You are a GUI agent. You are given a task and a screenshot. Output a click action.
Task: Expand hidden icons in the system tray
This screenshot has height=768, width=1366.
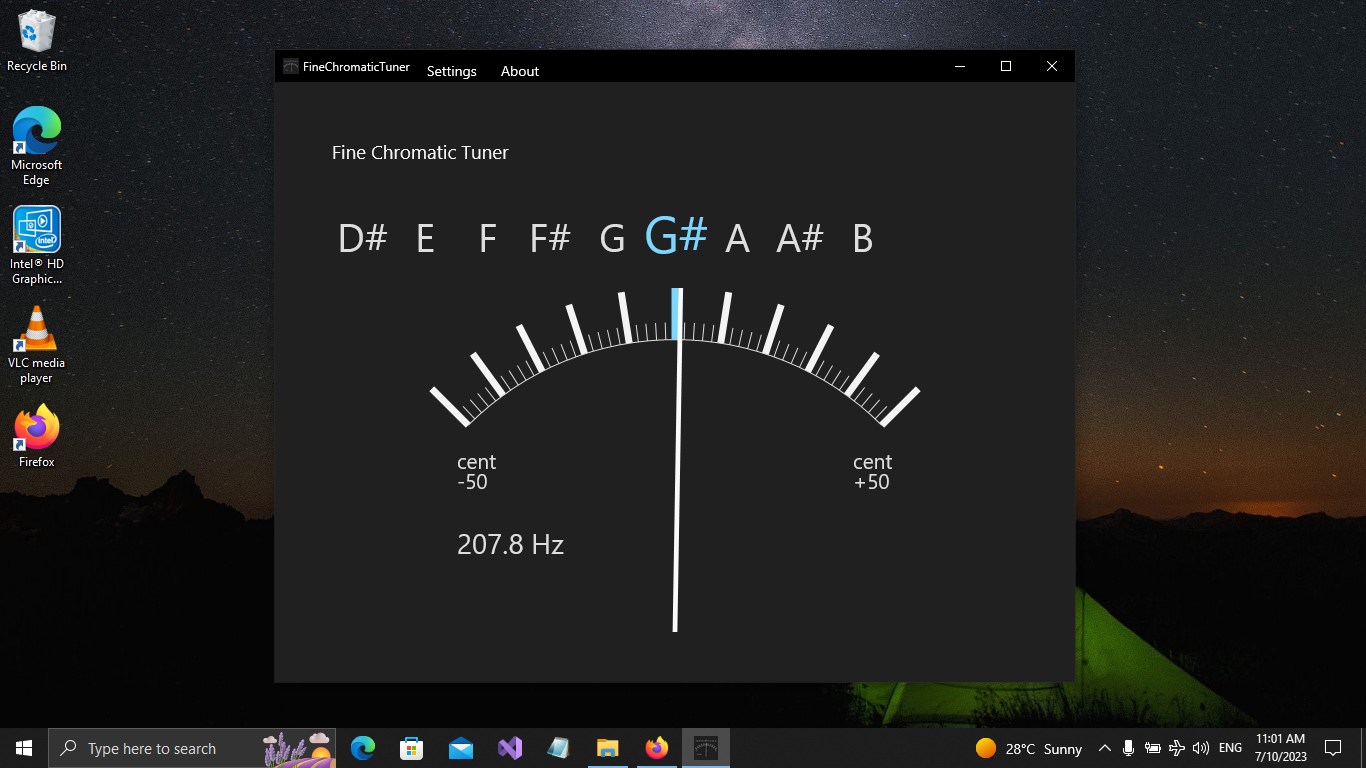[x=1104, y=747]
